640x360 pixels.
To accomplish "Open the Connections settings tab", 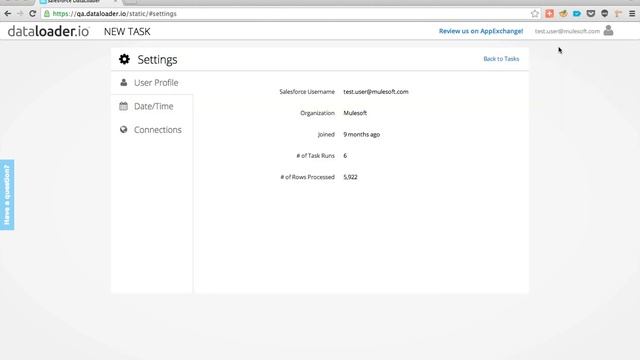I will coord(152,129).
